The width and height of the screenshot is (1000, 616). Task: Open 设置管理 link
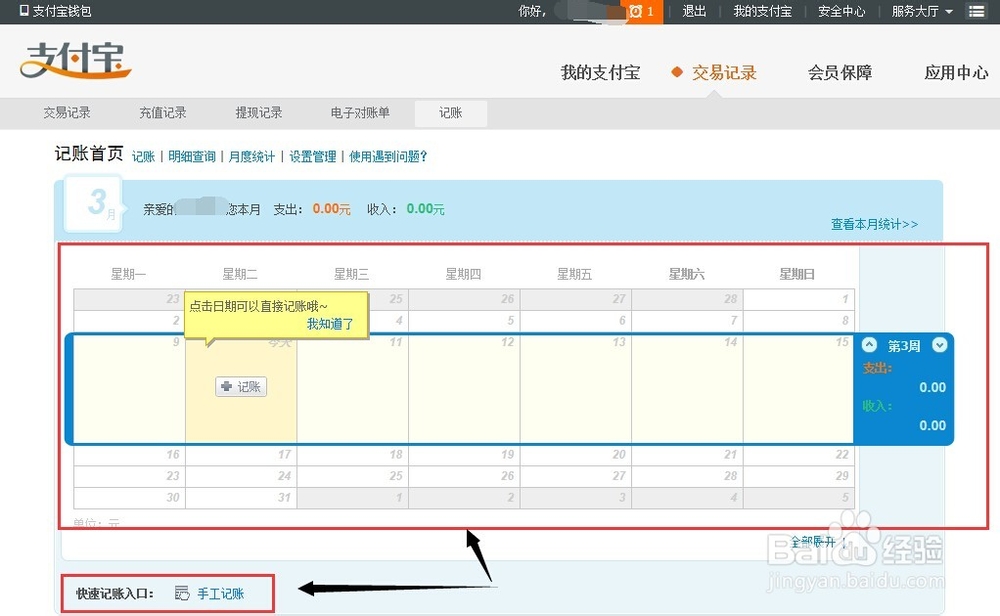[312, 156]
